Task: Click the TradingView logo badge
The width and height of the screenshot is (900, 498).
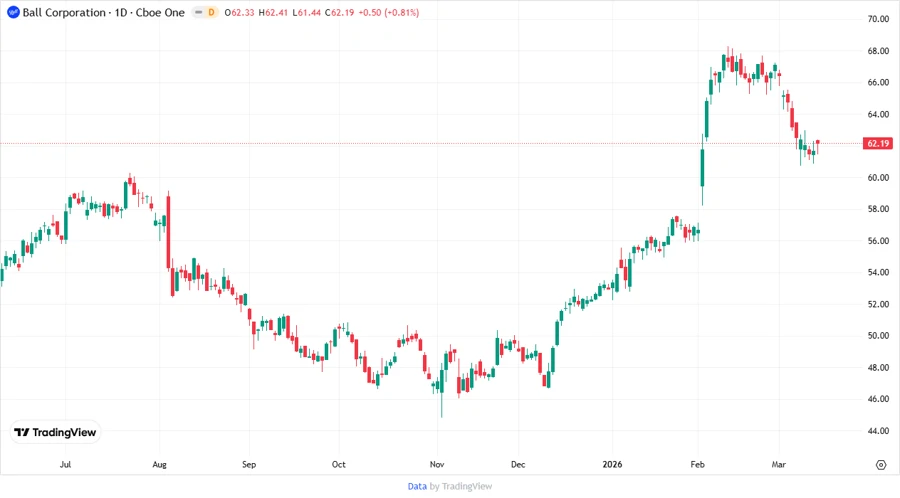Action: pos(56,432)
